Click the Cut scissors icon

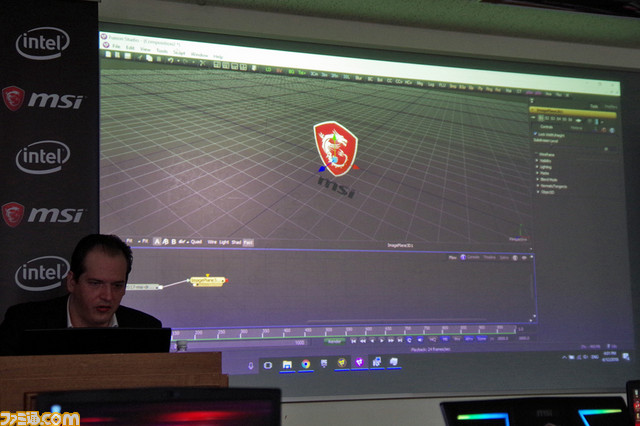pyautogui.click(x=202, y=63)
